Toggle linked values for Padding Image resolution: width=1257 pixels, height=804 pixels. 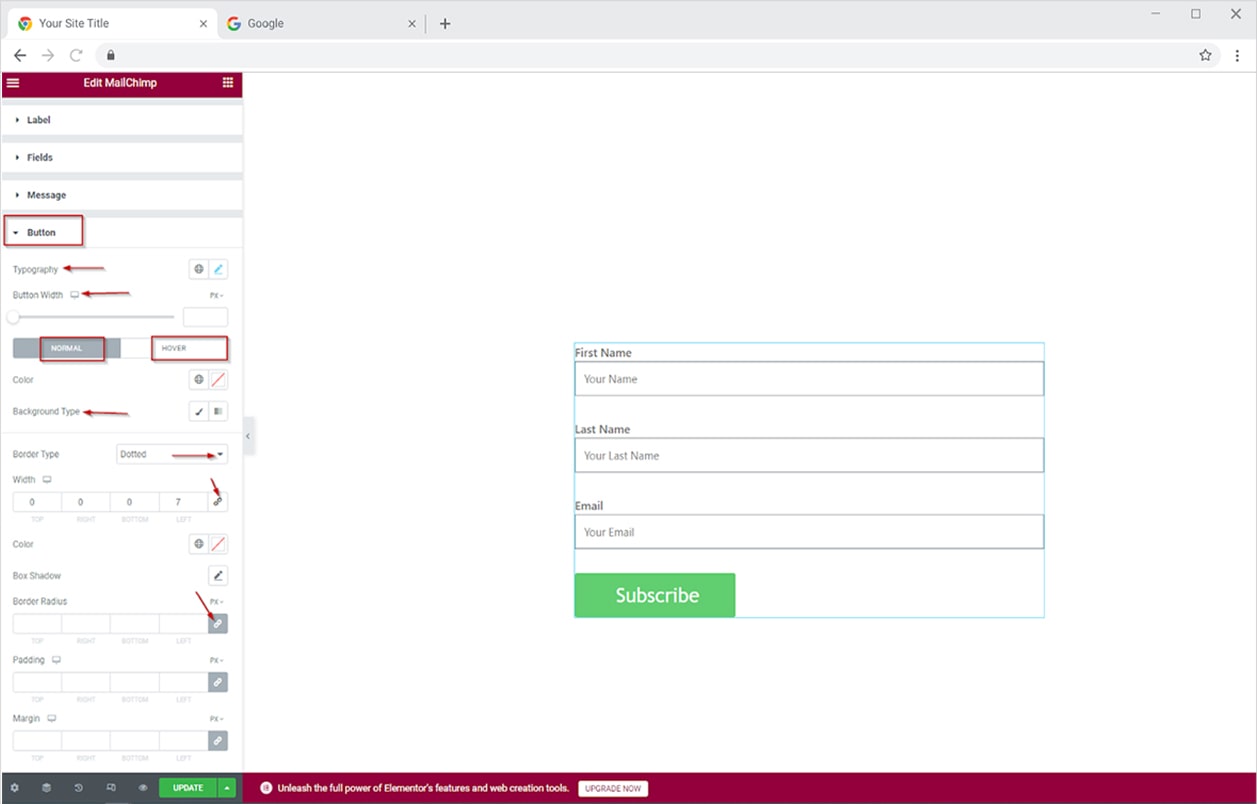click(x=218, y=682)
